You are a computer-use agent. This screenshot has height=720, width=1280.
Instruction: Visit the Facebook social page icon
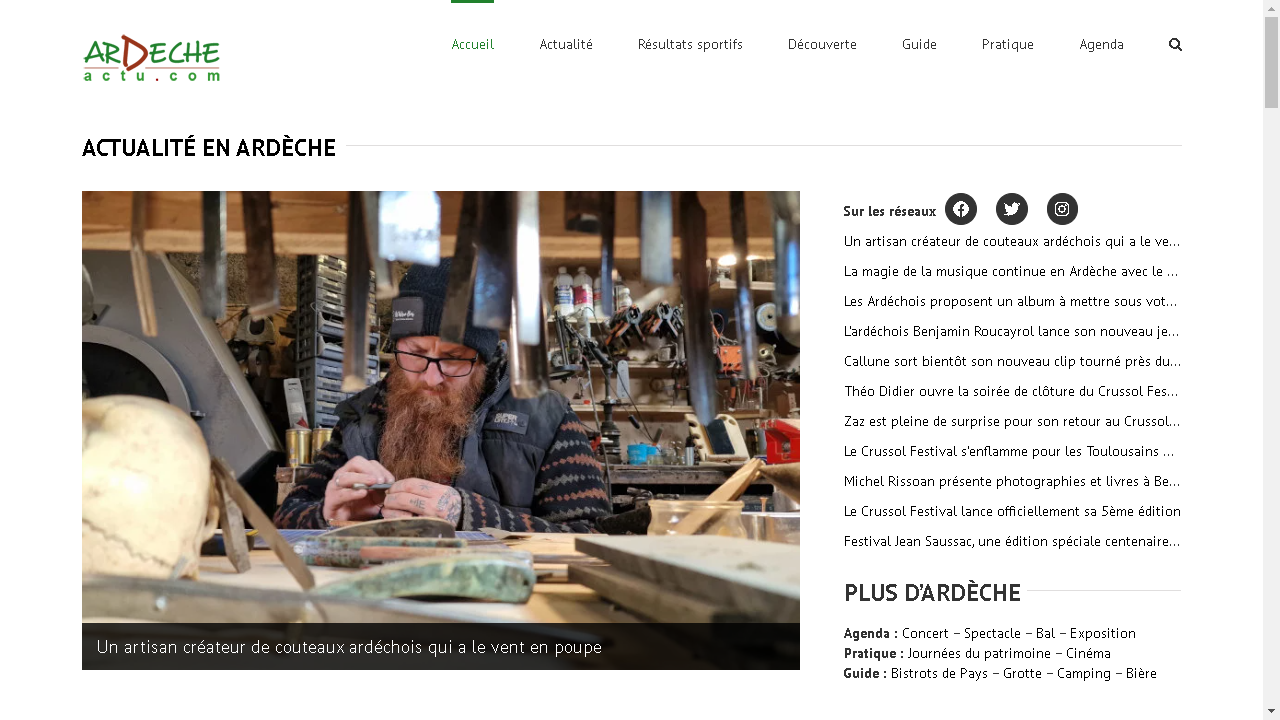[x=961, y=209]
